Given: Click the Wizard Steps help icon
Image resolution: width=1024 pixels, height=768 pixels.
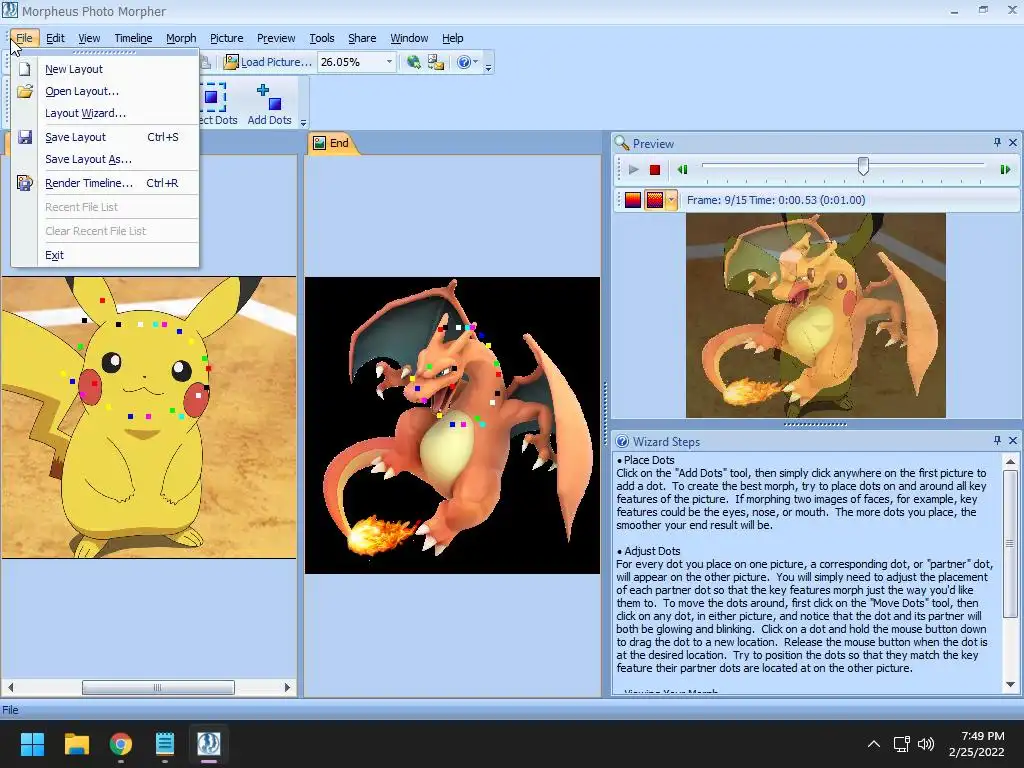Looking at the screenshot, I should click(622, 441).
